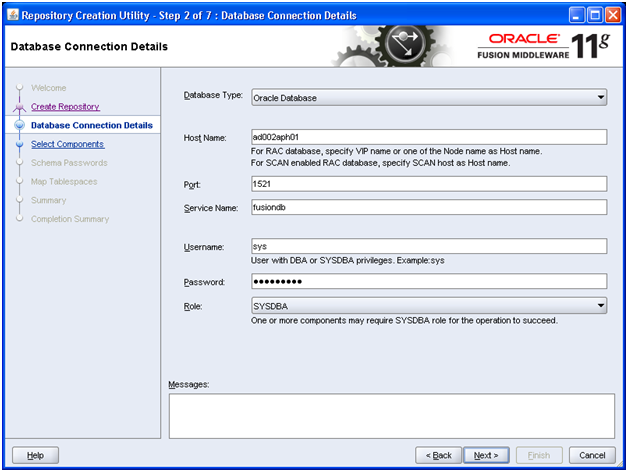Click the Service Name field

point(429,207)
